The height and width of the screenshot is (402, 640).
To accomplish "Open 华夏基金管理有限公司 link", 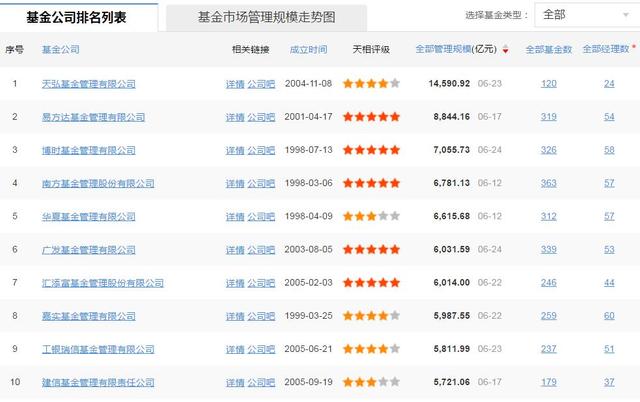I will point(89,216).
